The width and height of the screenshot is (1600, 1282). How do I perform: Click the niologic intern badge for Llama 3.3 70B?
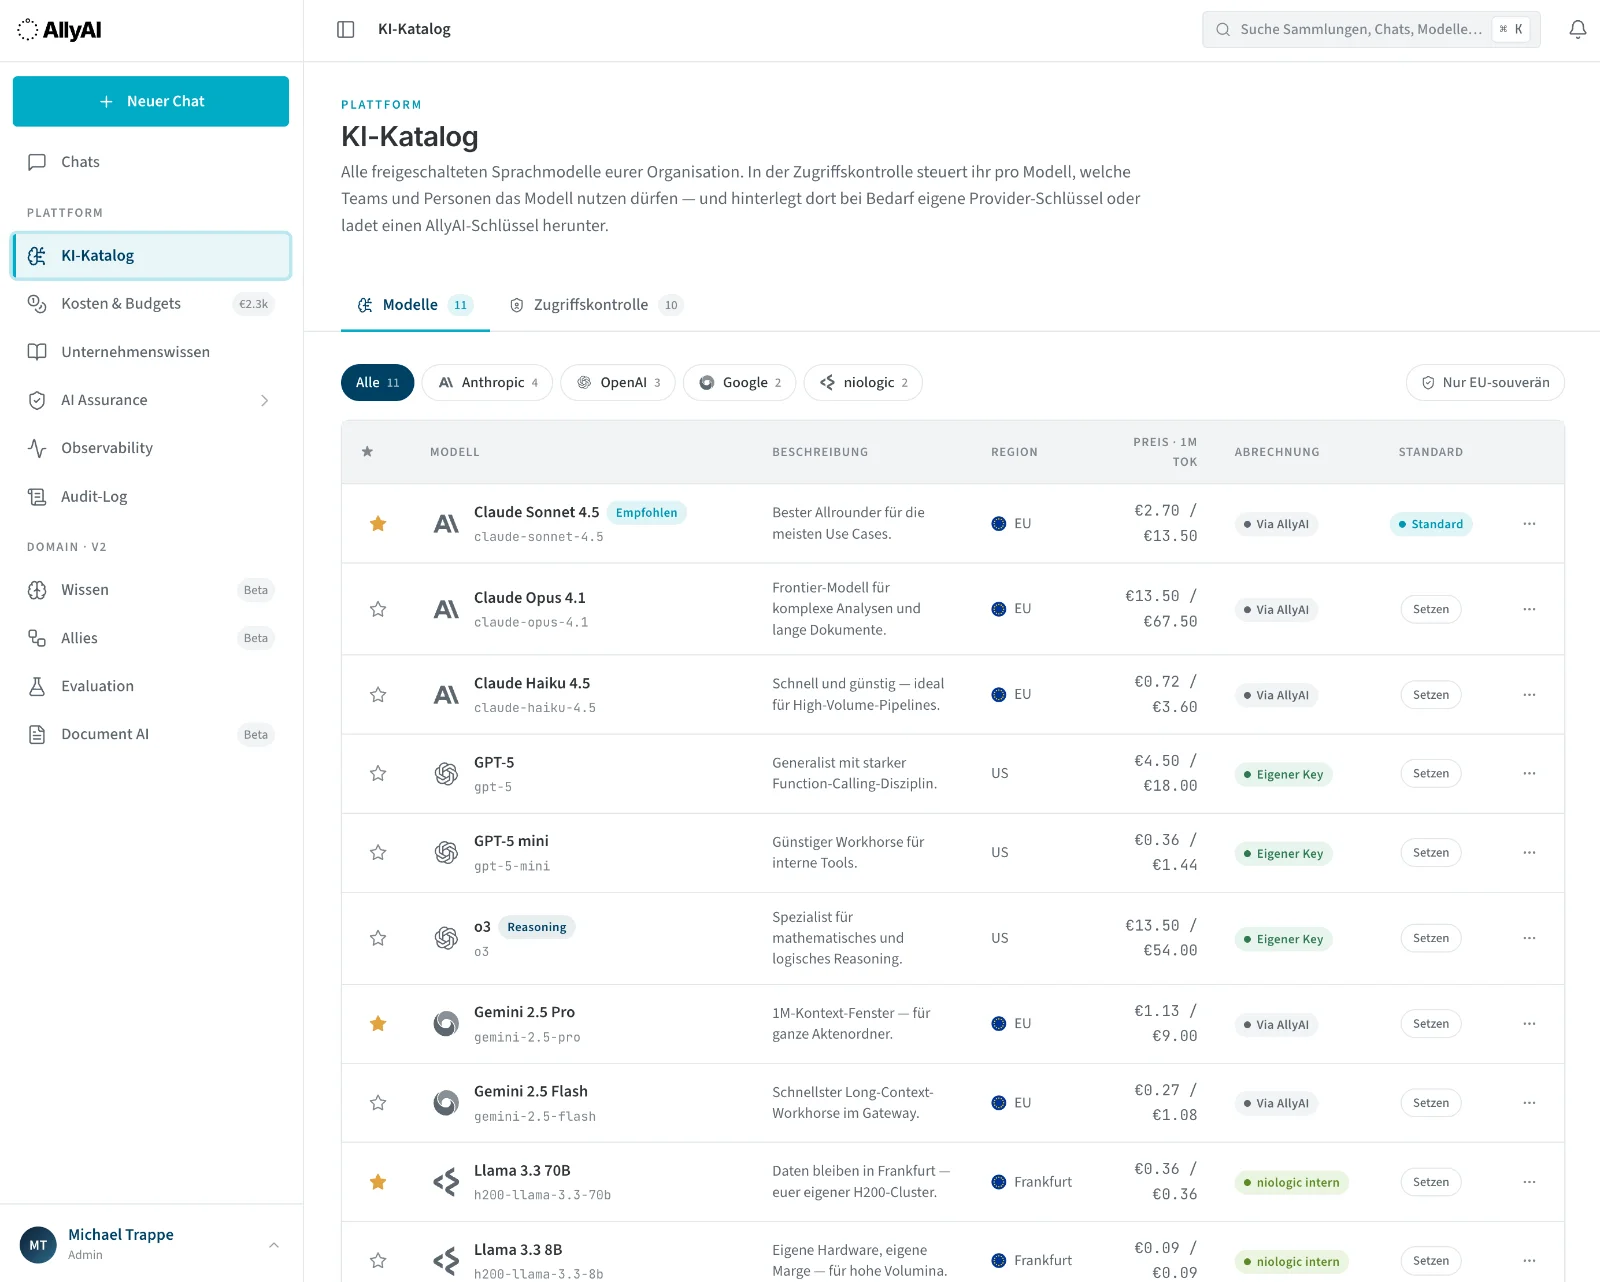point(1292,1182)
